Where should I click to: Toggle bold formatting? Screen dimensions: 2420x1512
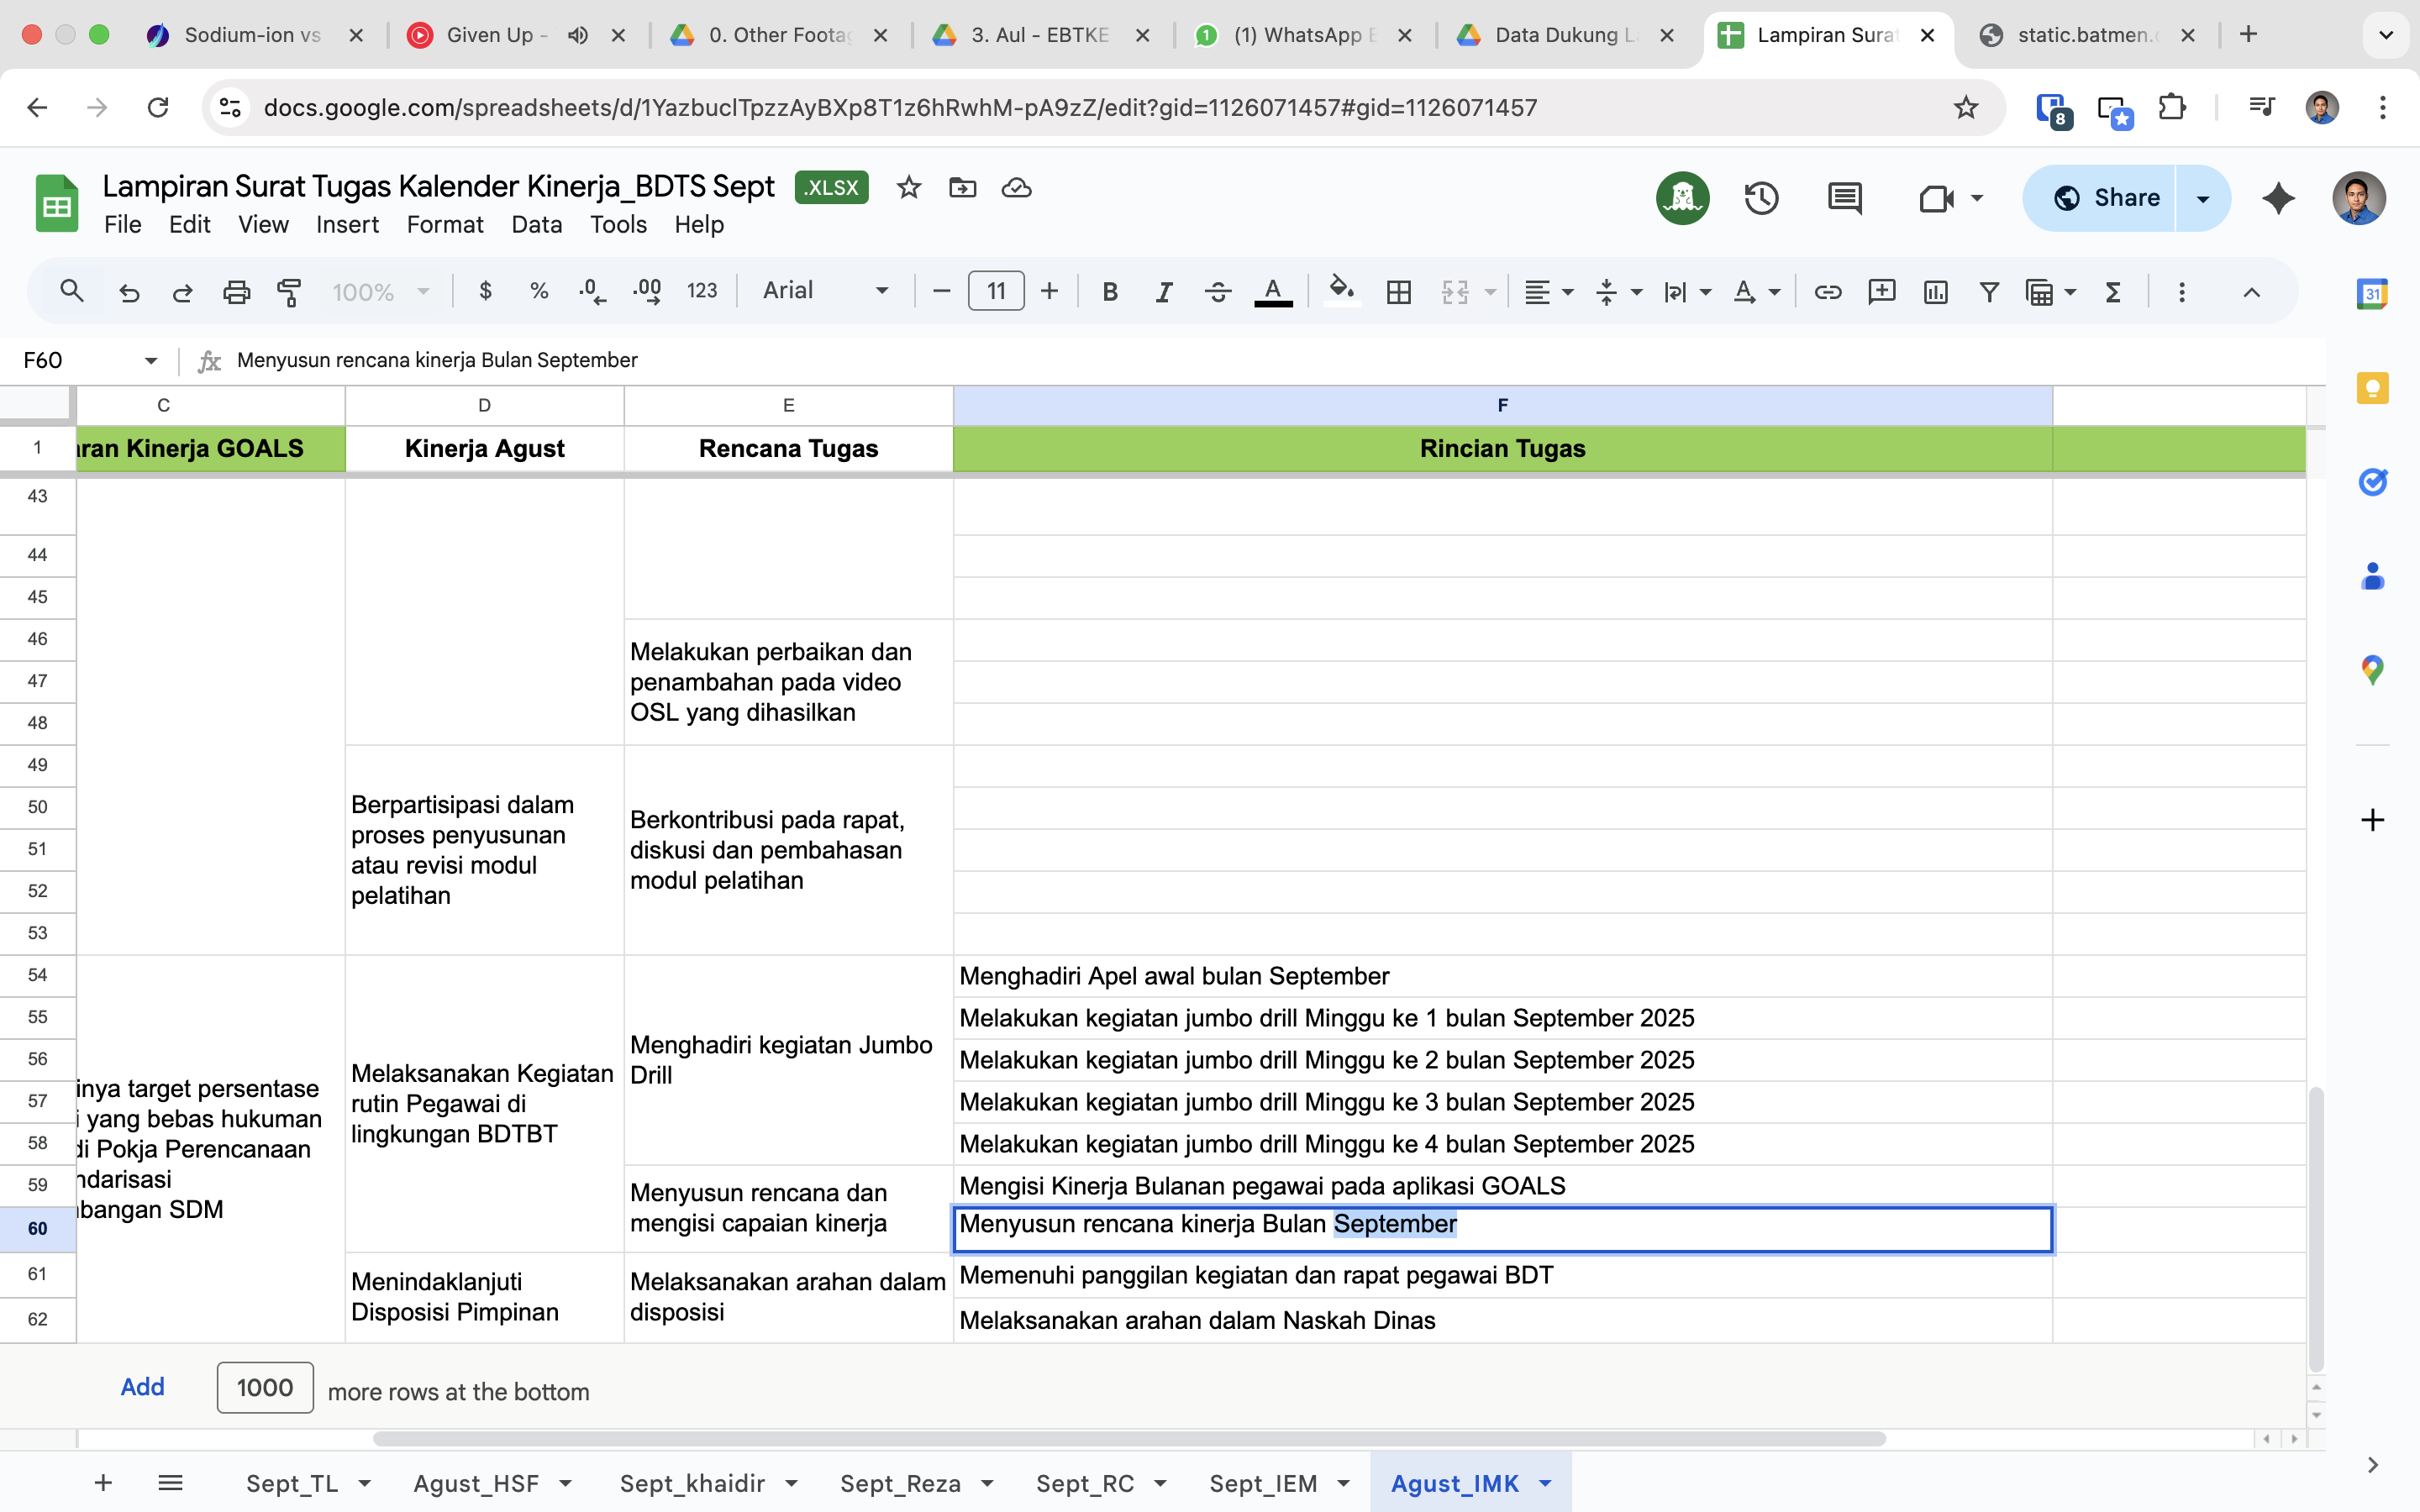point(1109,291)
